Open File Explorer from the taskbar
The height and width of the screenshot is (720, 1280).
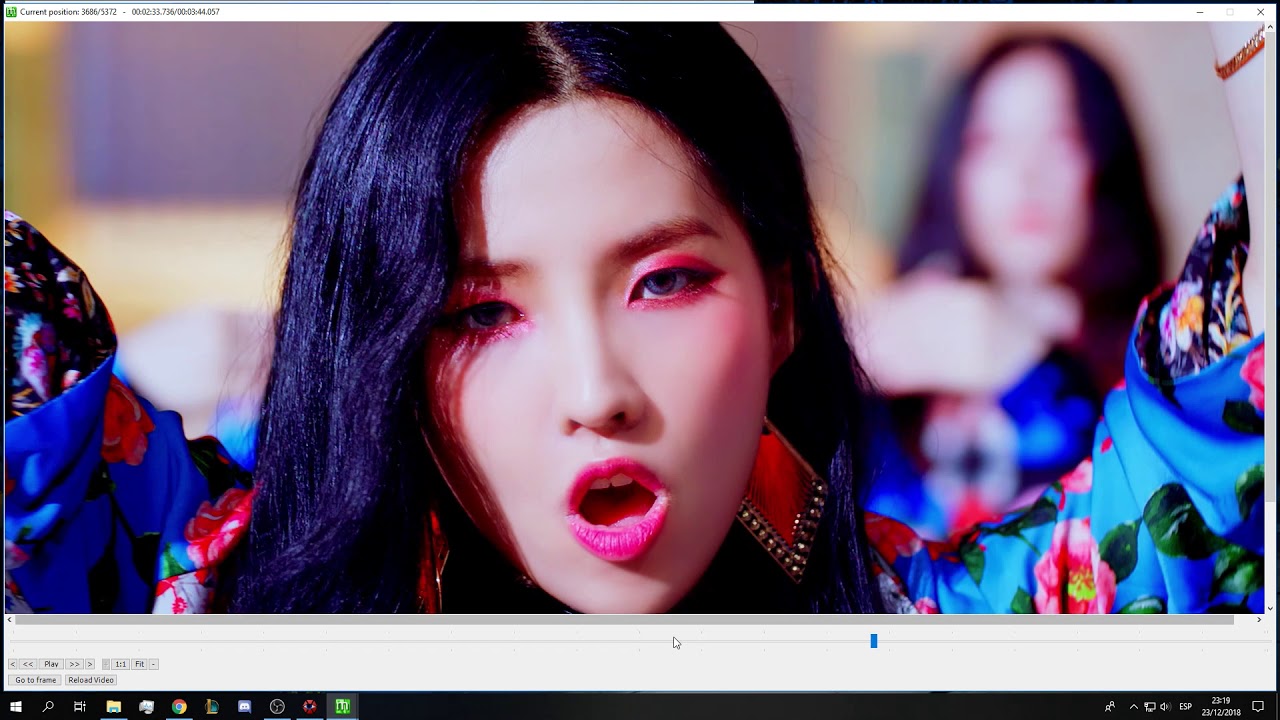coord(114,706)
